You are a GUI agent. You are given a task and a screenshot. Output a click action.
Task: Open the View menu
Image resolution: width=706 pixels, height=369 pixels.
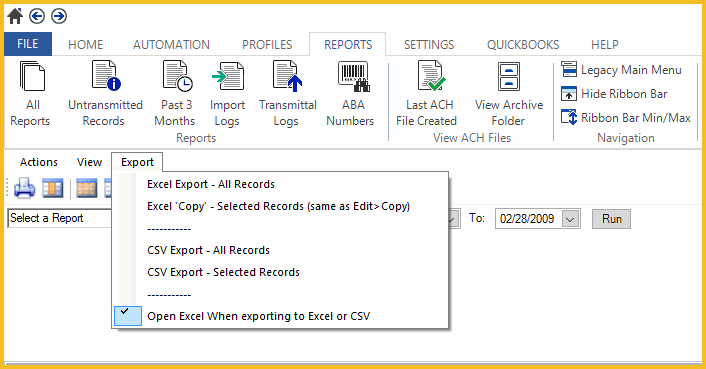89,162
